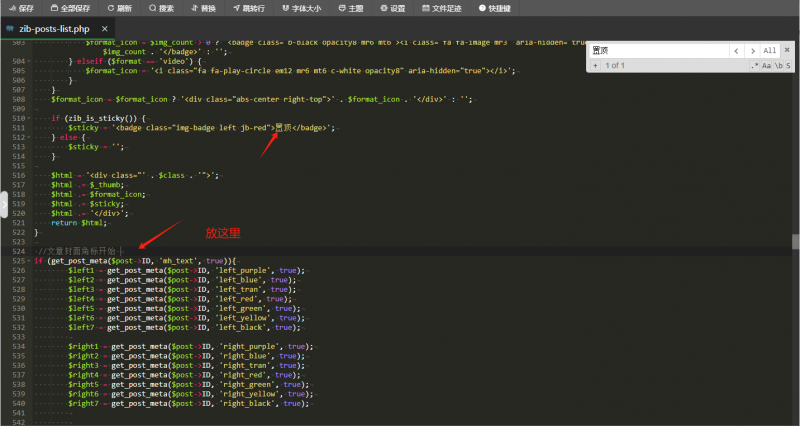Open the 文件定迹 toolbar option
Image resolution: width=800 pixels, height=426 pixels.
point(440,8)
